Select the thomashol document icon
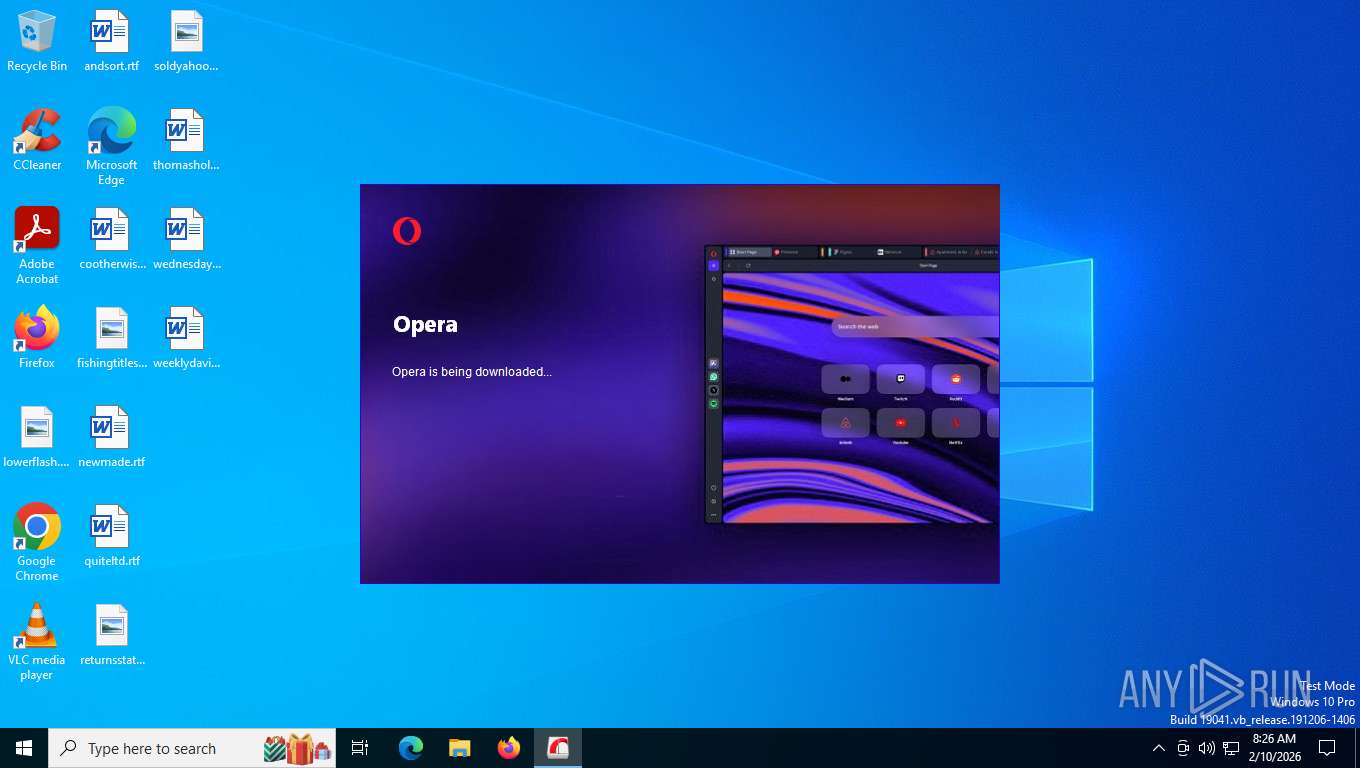 click(186, 140)
